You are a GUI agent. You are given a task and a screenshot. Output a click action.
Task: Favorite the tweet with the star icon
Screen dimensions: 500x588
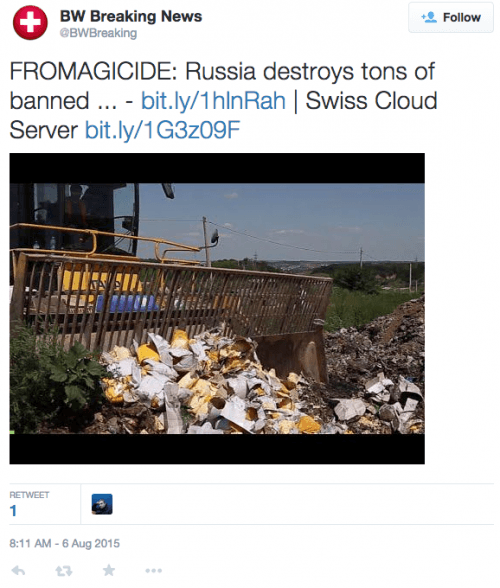pyautogui.click(x=109, y=570)
